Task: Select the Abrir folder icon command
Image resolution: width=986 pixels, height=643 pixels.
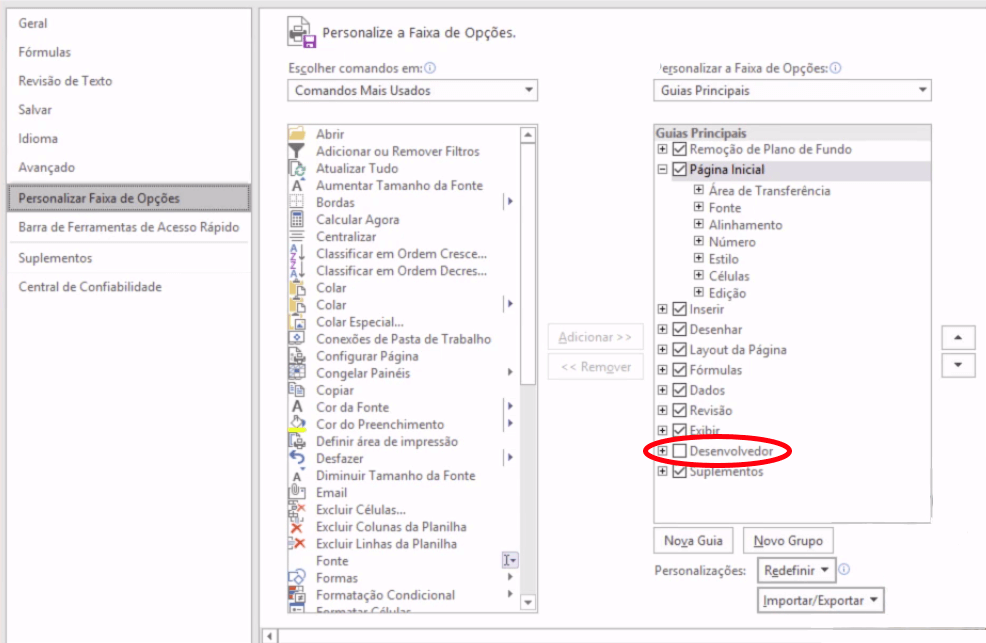Action: (297, 134)
